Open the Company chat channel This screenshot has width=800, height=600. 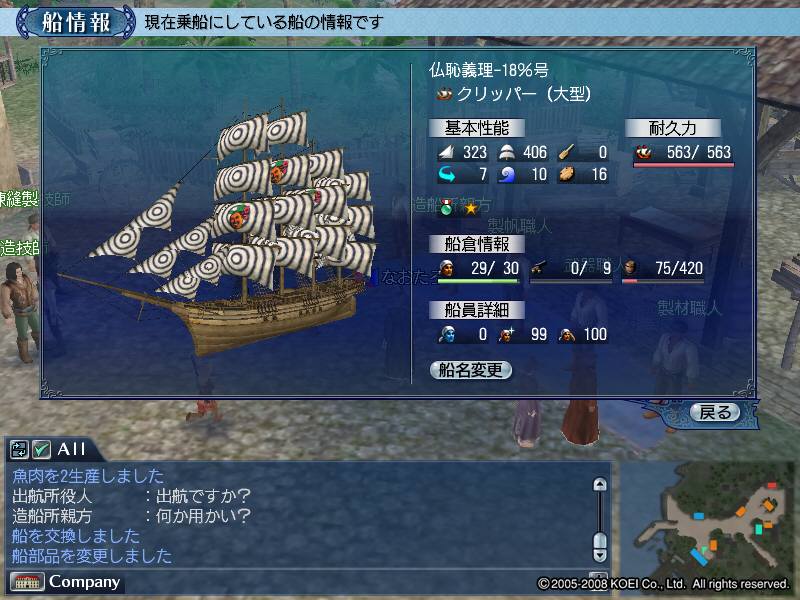(85, 582)
